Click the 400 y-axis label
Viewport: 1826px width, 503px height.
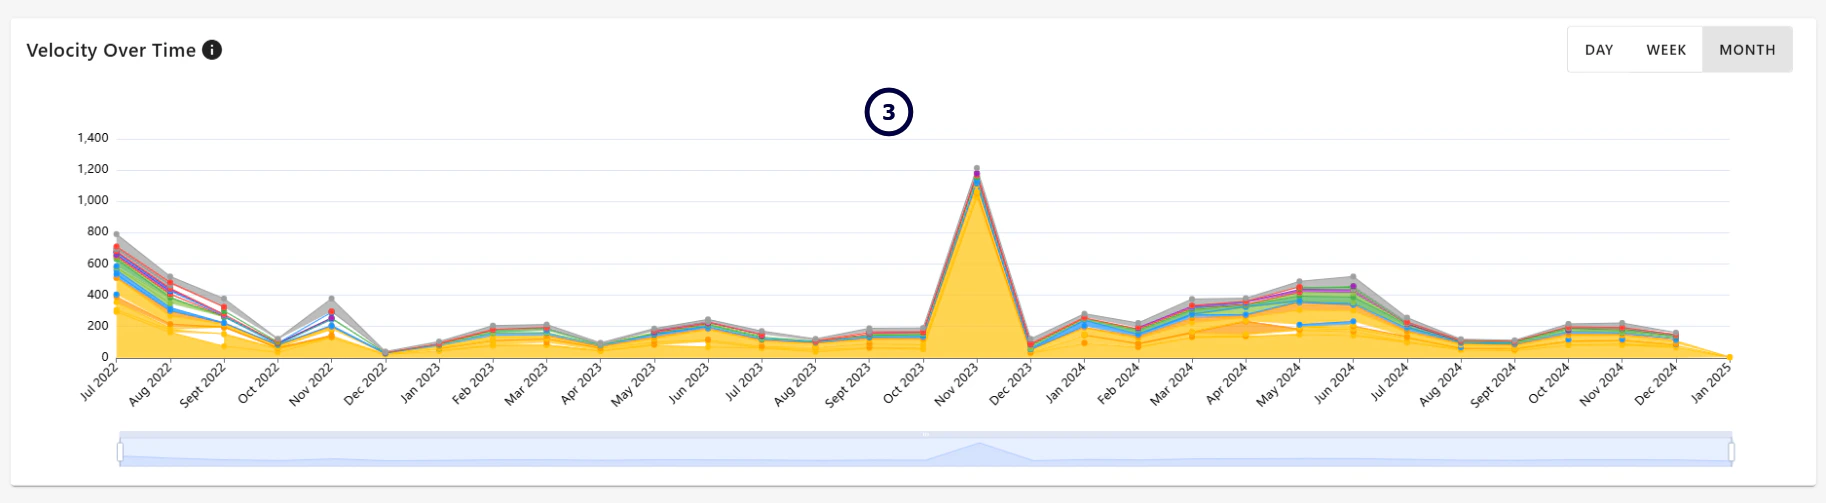tap(98, 294)
